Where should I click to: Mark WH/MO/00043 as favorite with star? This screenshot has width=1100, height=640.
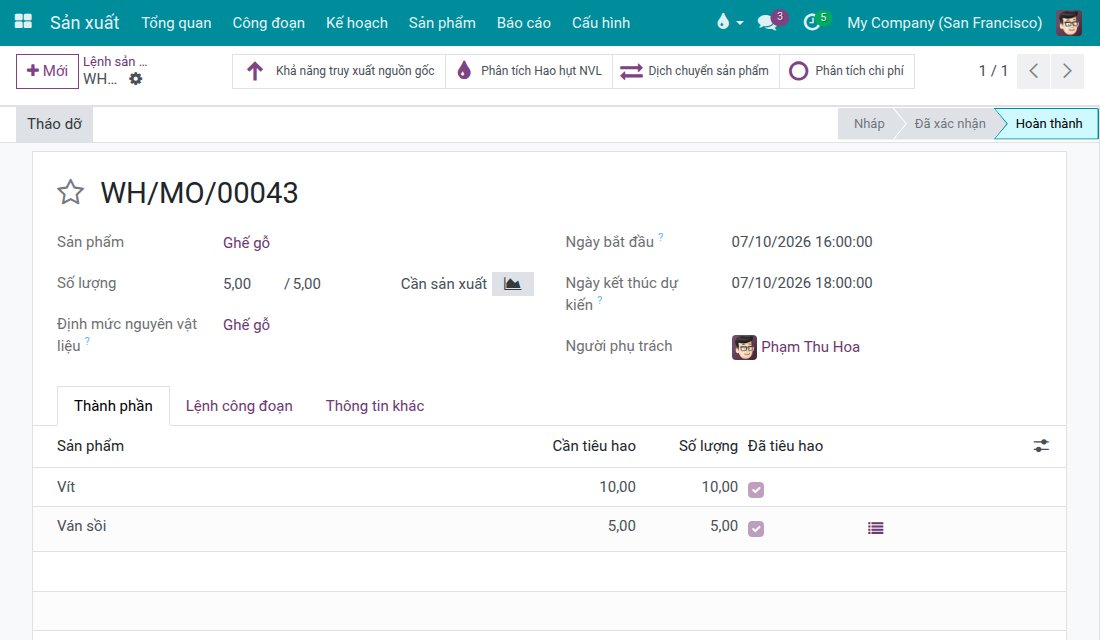(70, 192)
